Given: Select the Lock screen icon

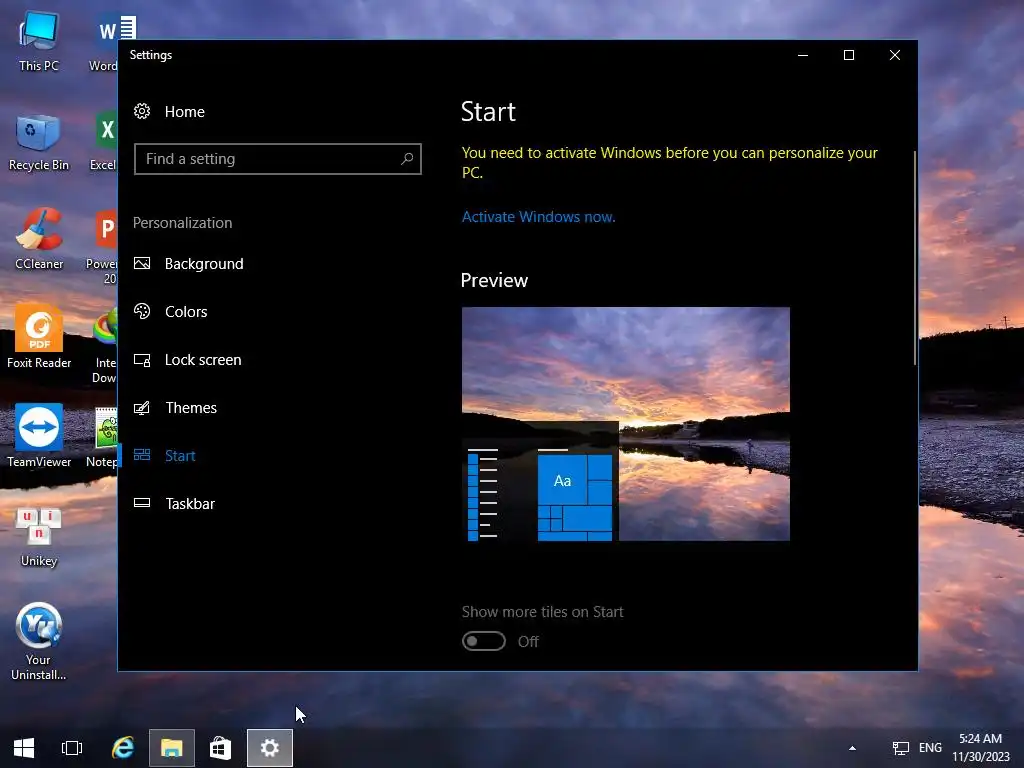Looking at the screenshot, I should pyautogui.click(x=142, y=360).
